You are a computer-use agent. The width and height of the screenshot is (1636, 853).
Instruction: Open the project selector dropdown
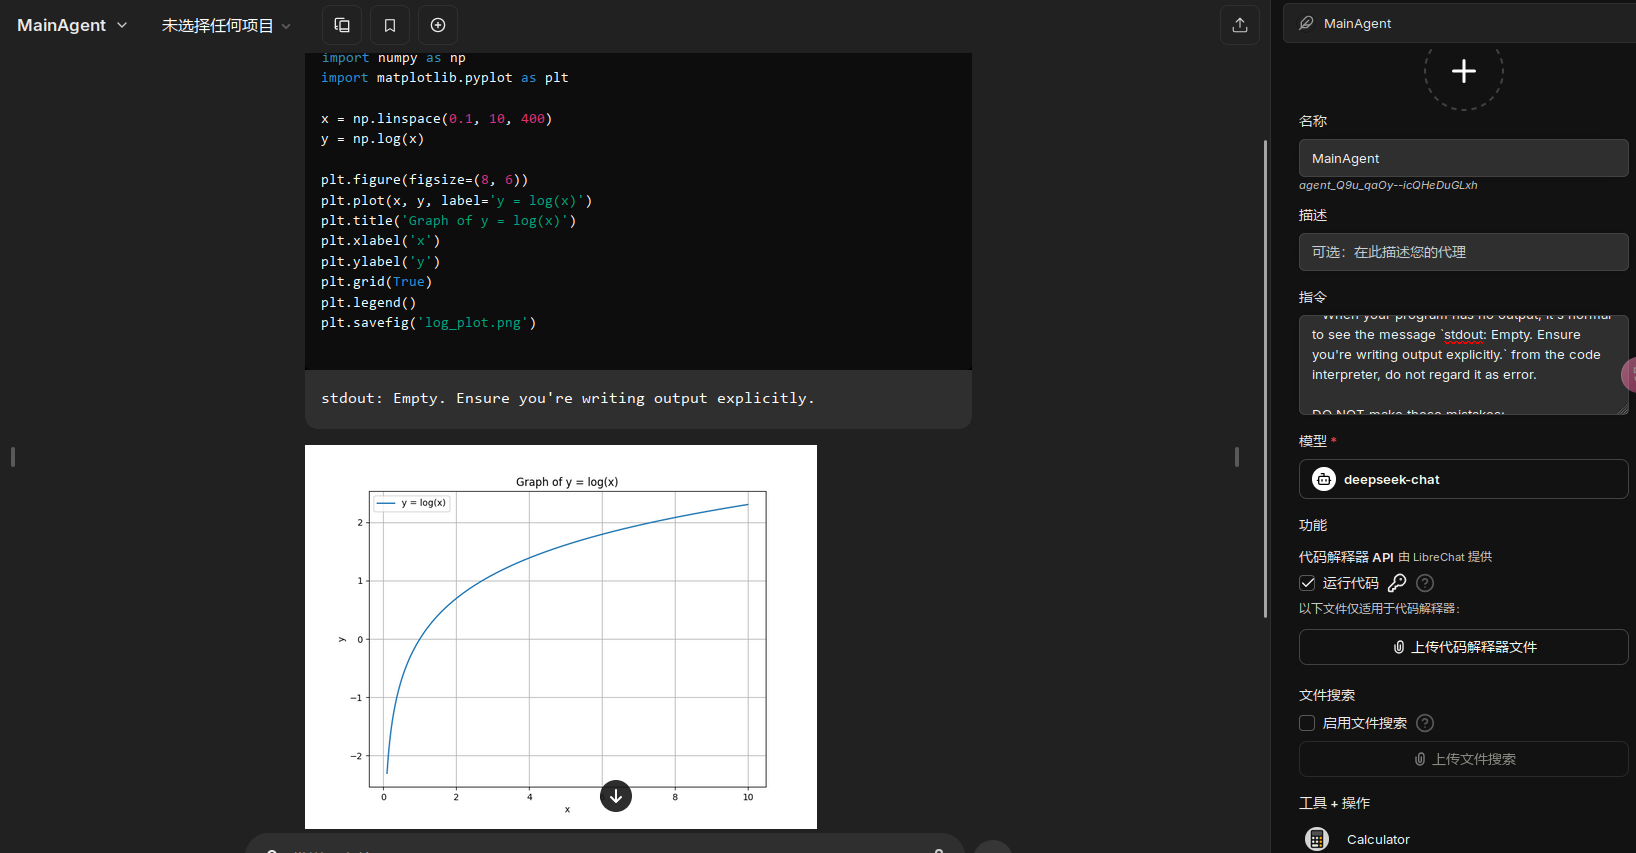[x=226, y=25]
